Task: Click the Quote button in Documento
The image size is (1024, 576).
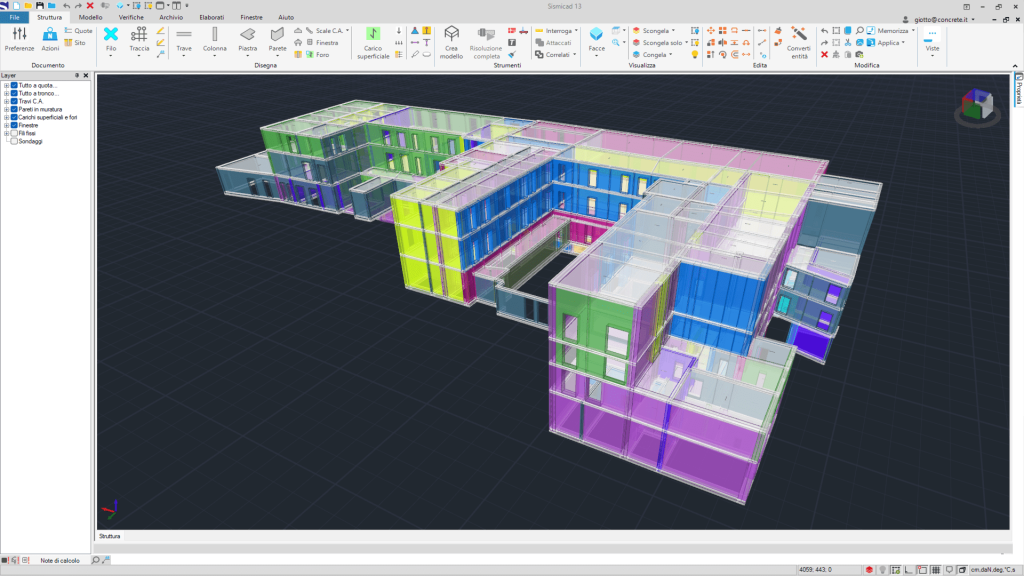Action: (78, 31)
